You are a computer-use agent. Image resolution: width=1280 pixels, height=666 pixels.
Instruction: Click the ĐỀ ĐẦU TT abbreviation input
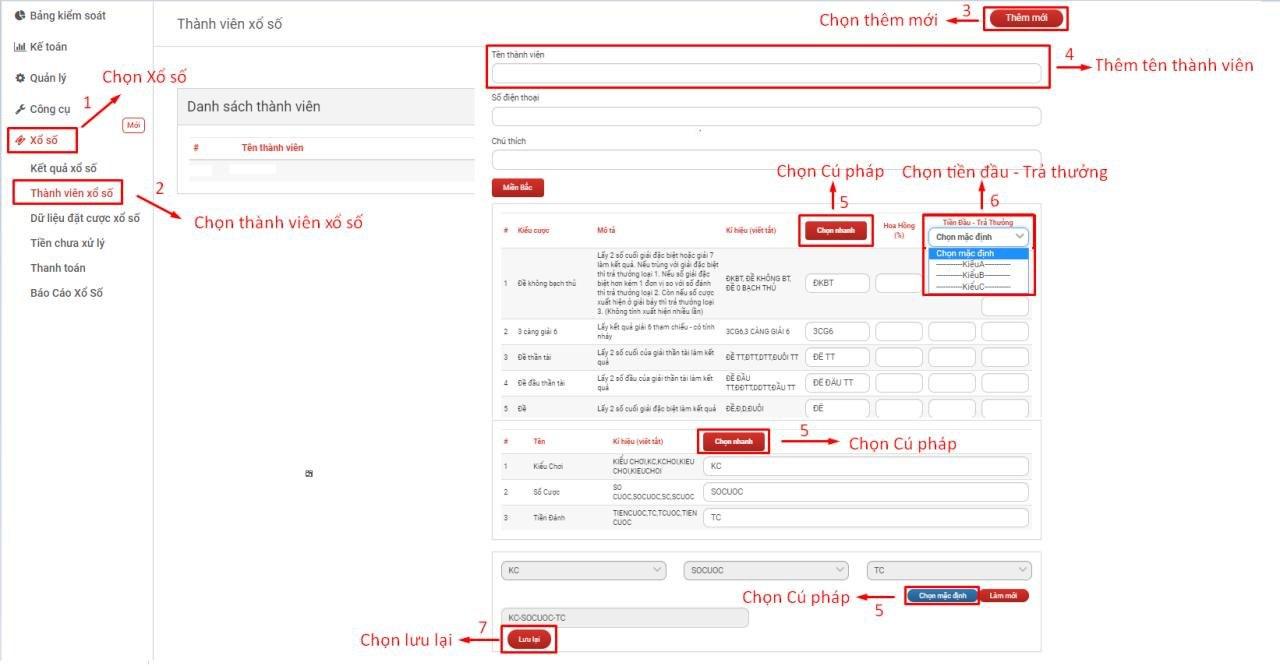tap(837, 382)
